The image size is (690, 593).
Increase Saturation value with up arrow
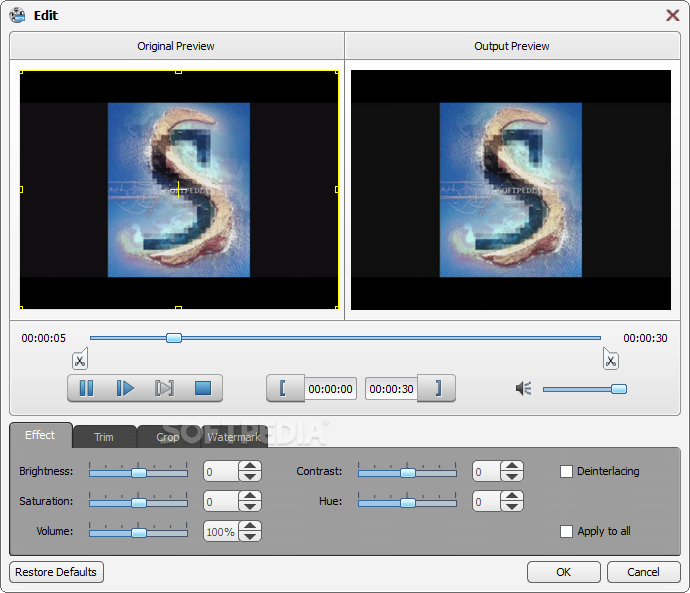(250, 496)
